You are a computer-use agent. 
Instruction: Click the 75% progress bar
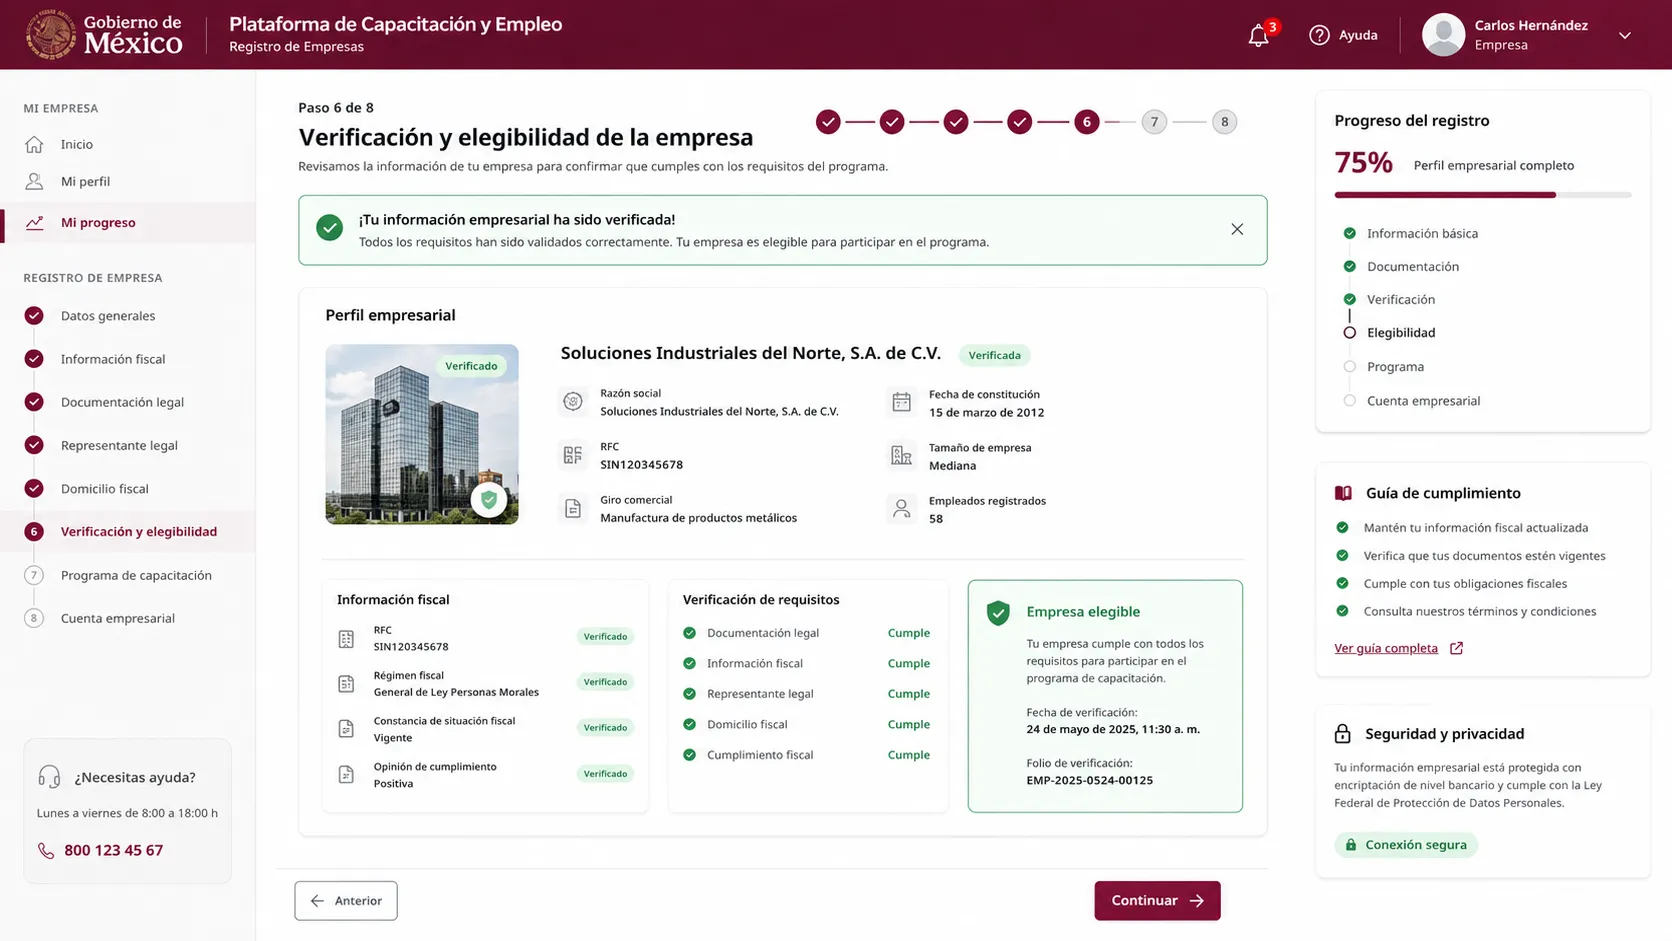(x=1483, y=194)
